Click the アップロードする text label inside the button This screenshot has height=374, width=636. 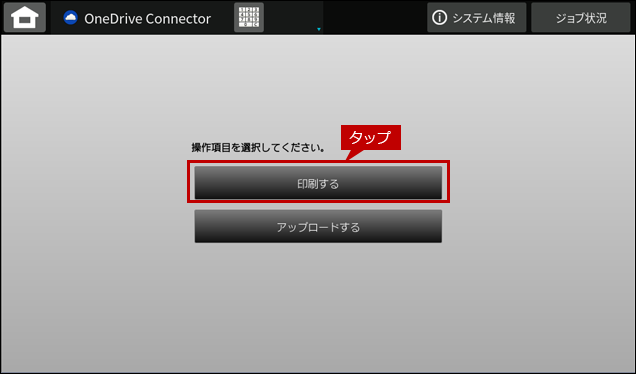(x=318, y=227)
